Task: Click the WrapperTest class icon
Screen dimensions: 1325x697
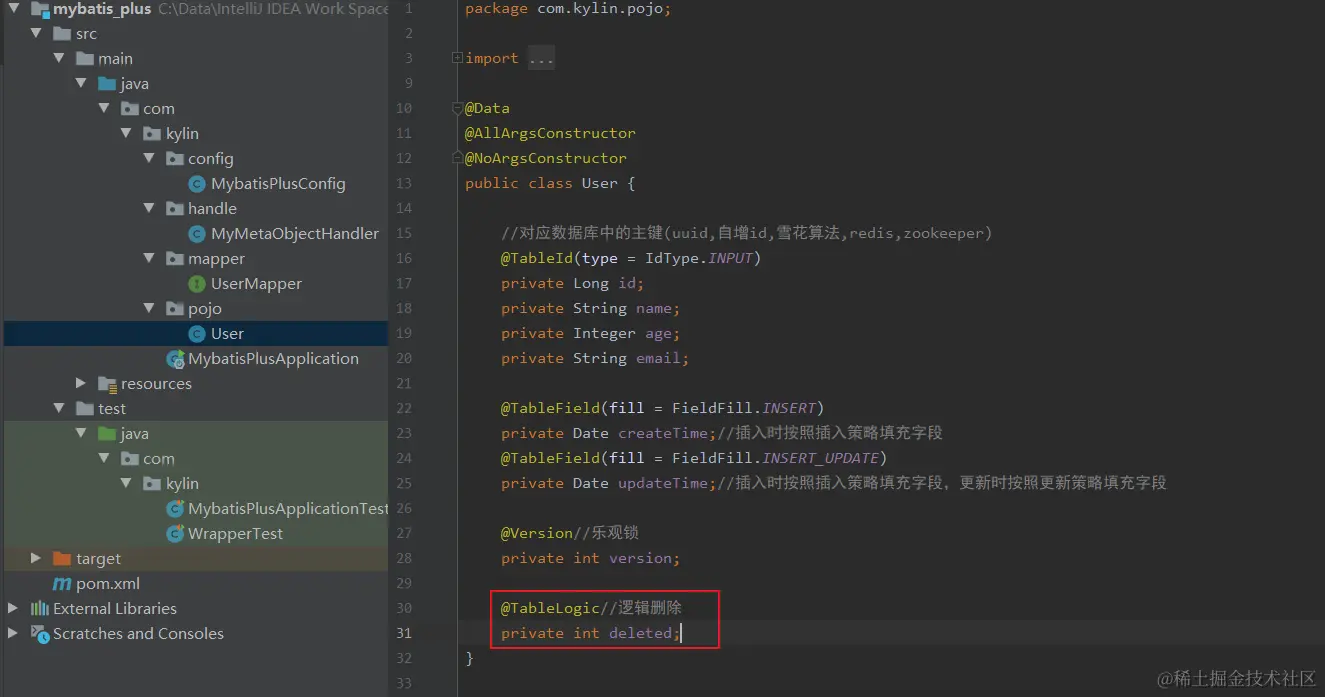Action: coord(175,533)
